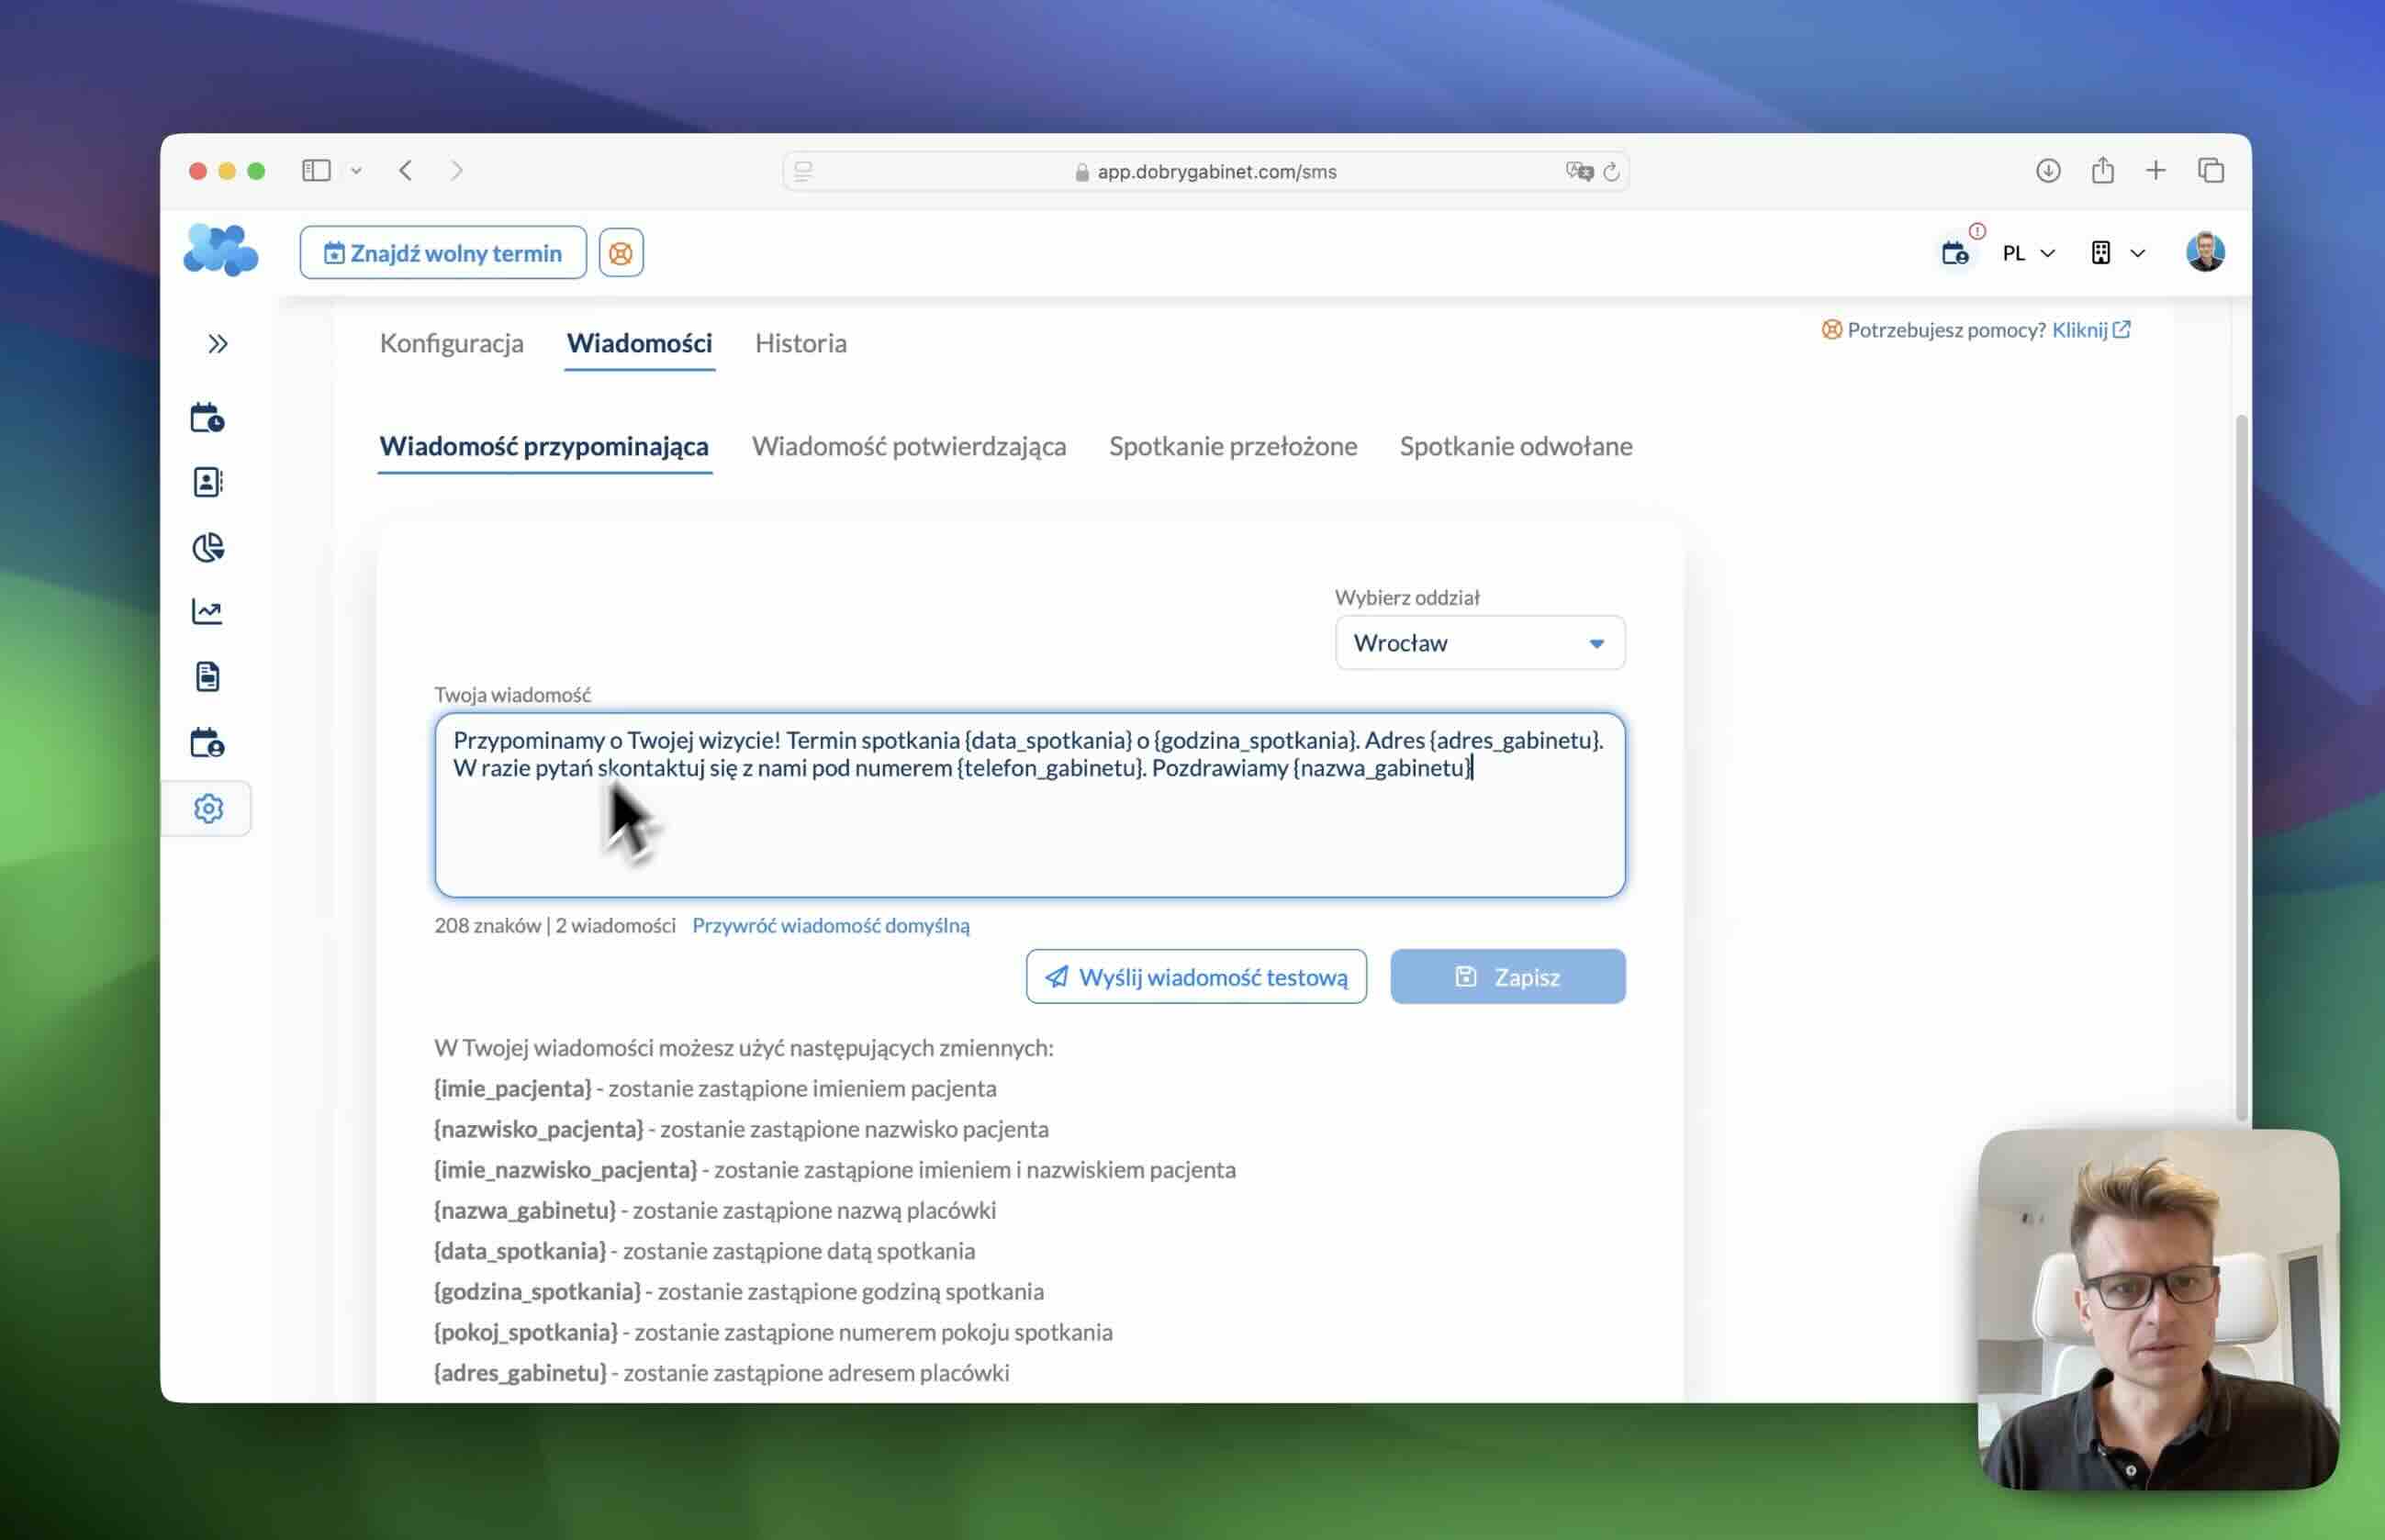Viewport: 2385px width, 1540px height.
Task: Open the patients address book icon
Action: pyautogui.click(x=208, y=482)
